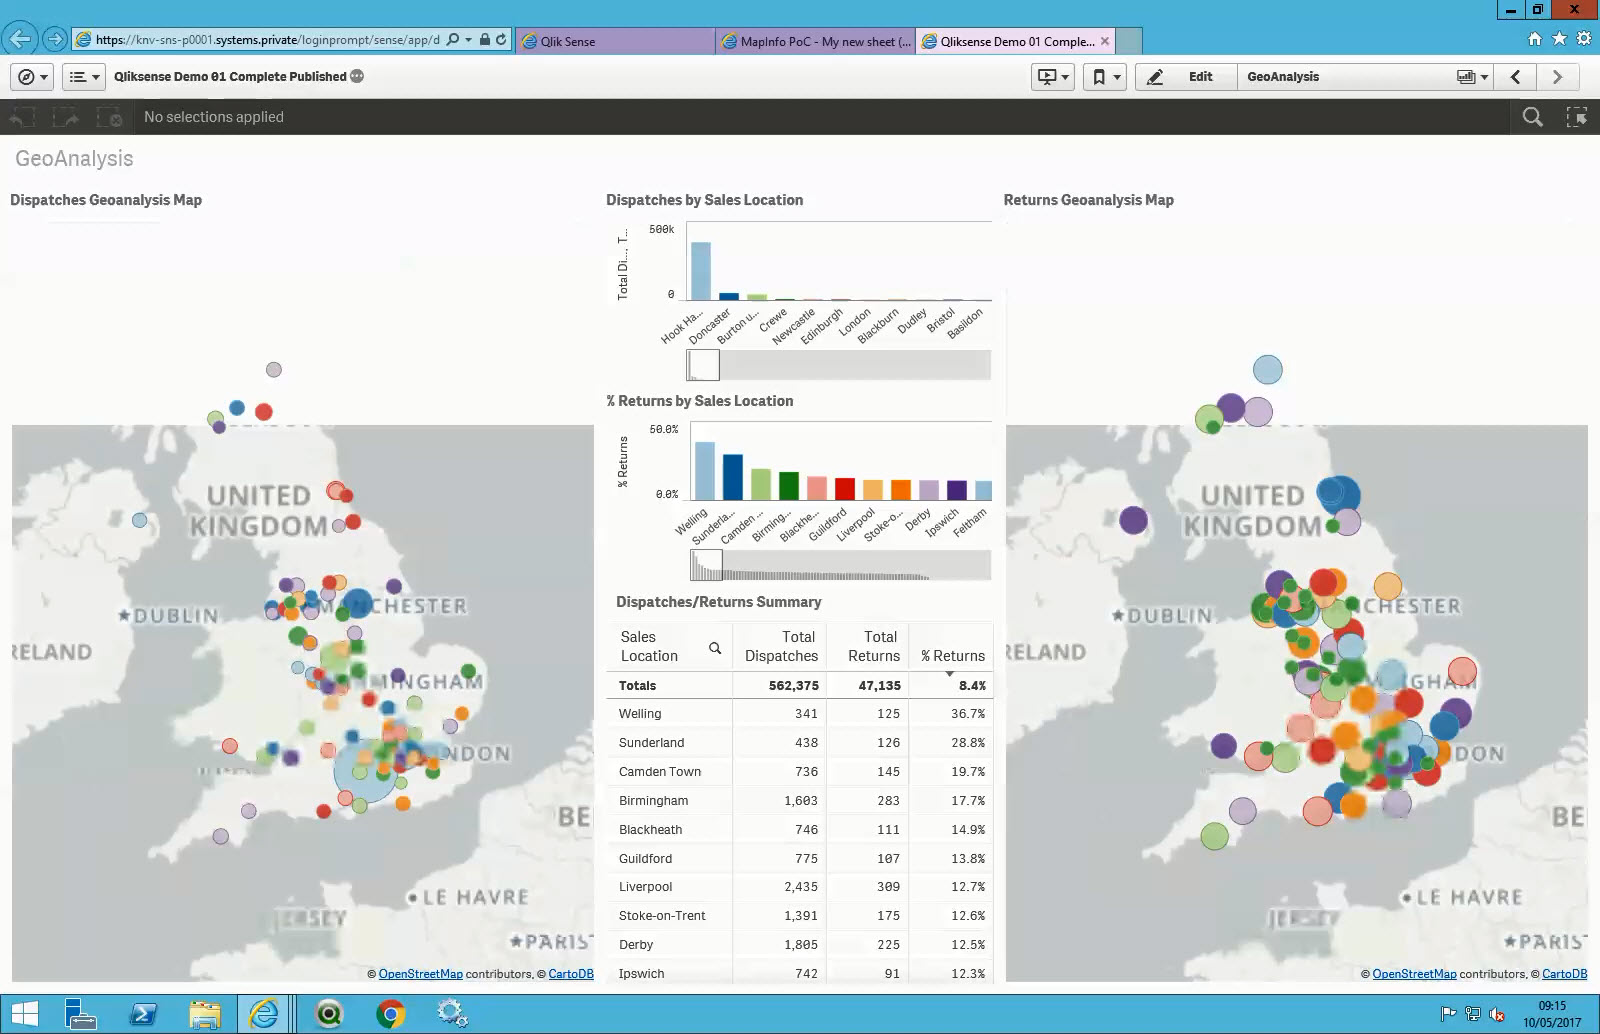Open the list menu dropdown in toolbar
This screenshot has width=1600, height=1034.
(84, 77)
